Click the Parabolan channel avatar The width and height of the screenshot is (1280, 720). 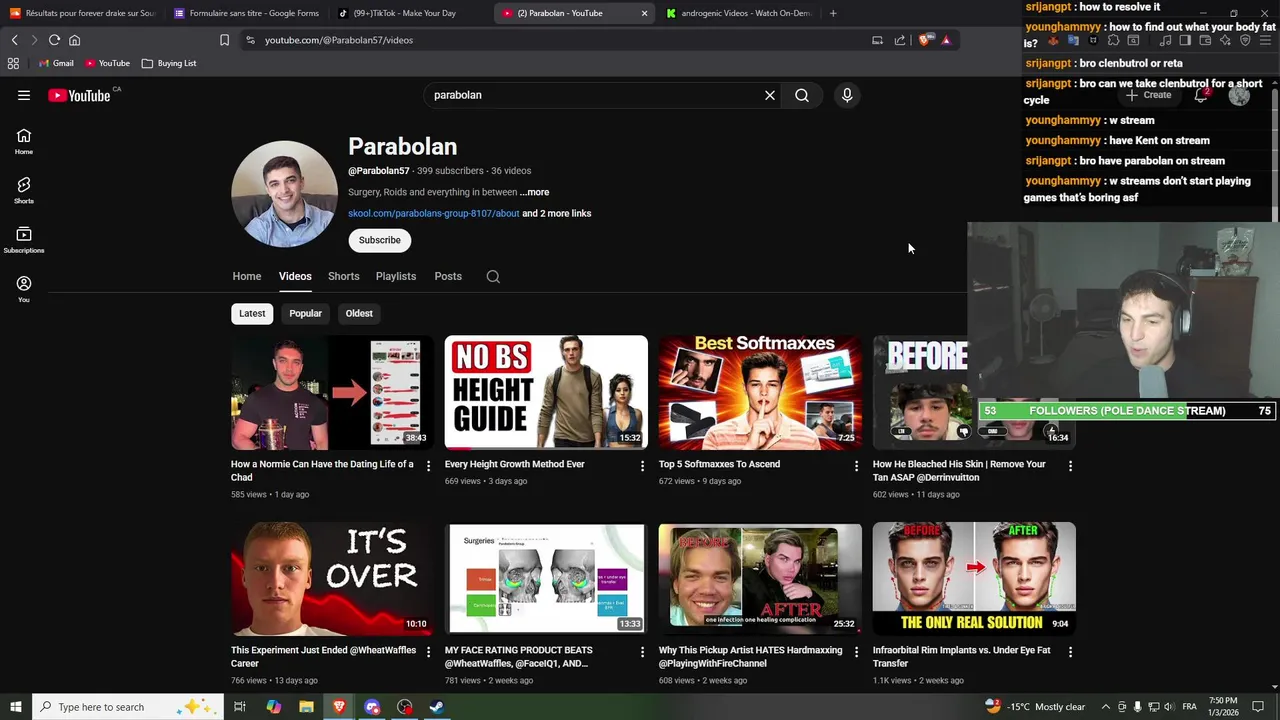click(x=284, y=194)
